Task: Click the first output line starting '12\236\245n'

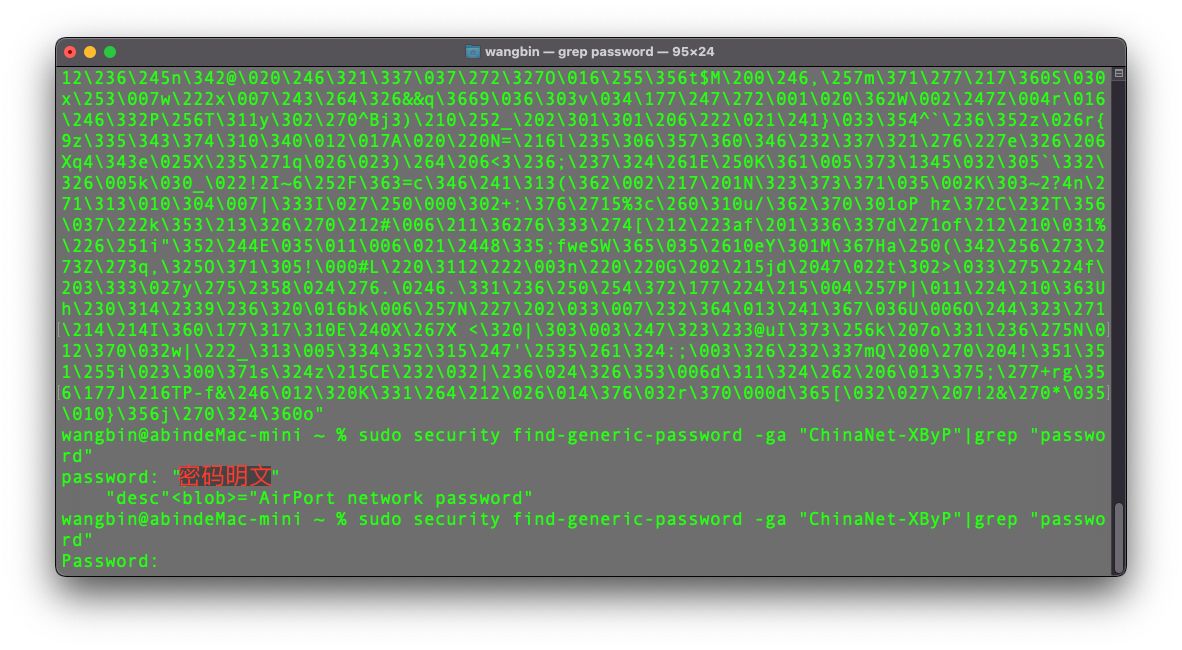Action: [583, 78]
